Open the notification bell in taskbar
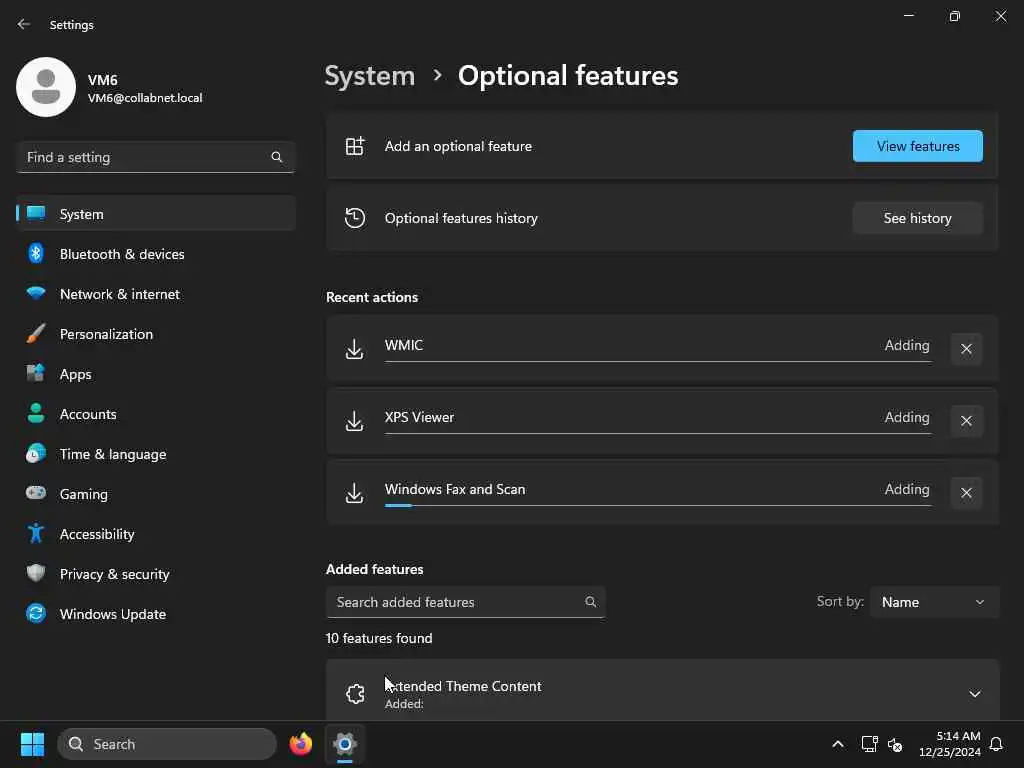This screenshot has width=1024, height=768. click(x=996, y=744)
